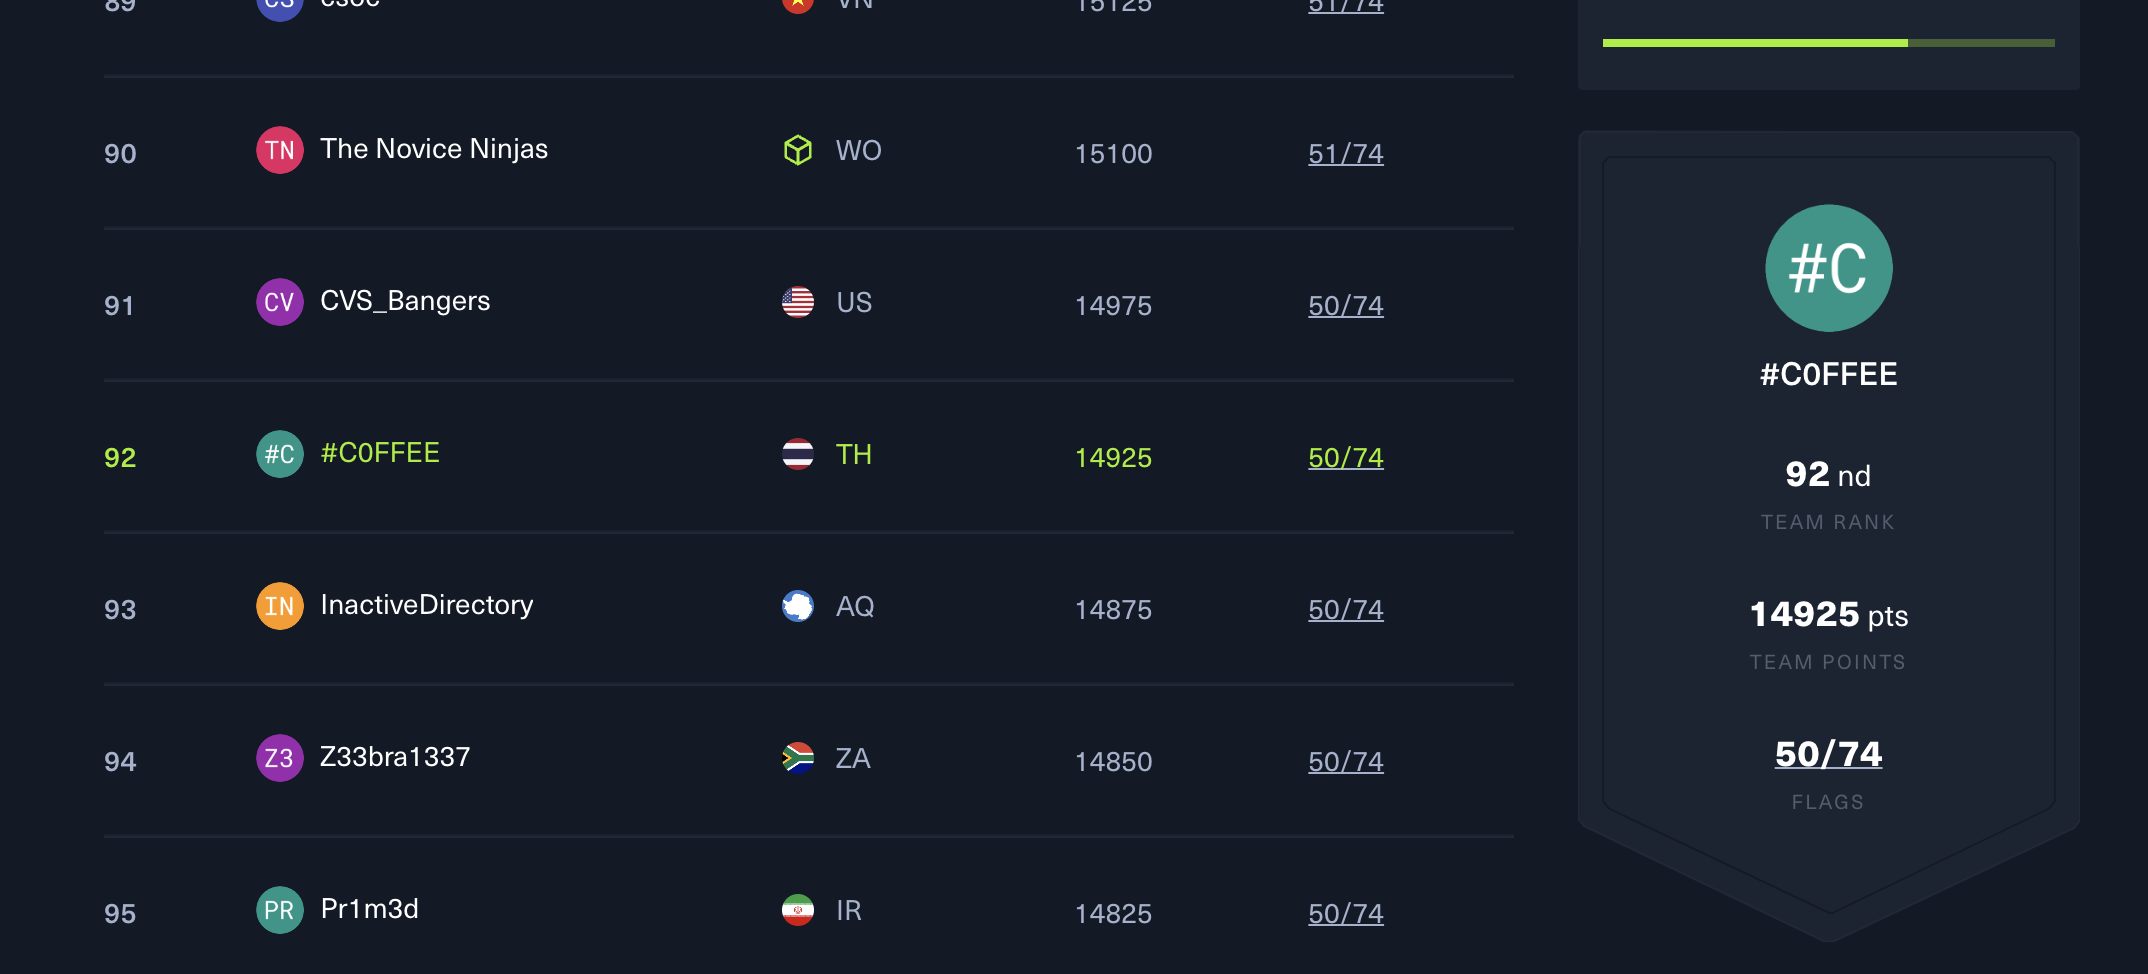Screen dimensions: 2148x974
Task: Select the South Africa flag beside Z33bra1337
Action: coord(797,758)
